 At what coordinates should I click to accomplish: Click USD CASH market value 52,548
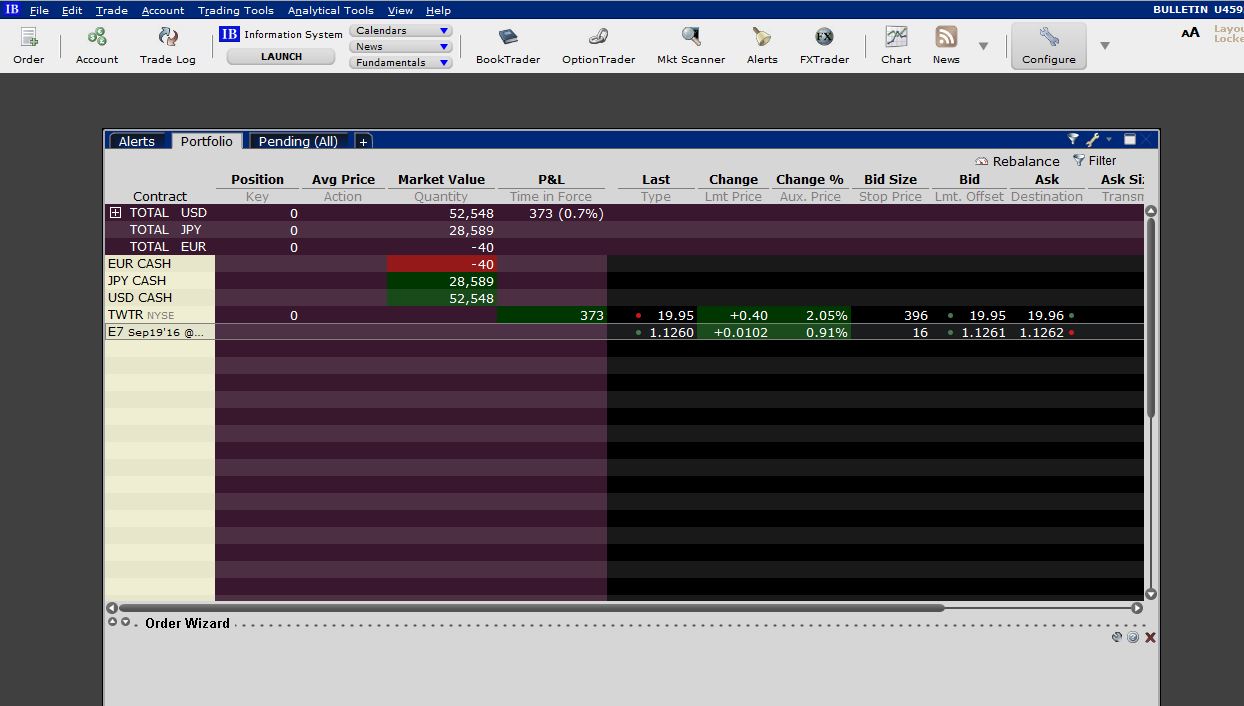point(471,298)
